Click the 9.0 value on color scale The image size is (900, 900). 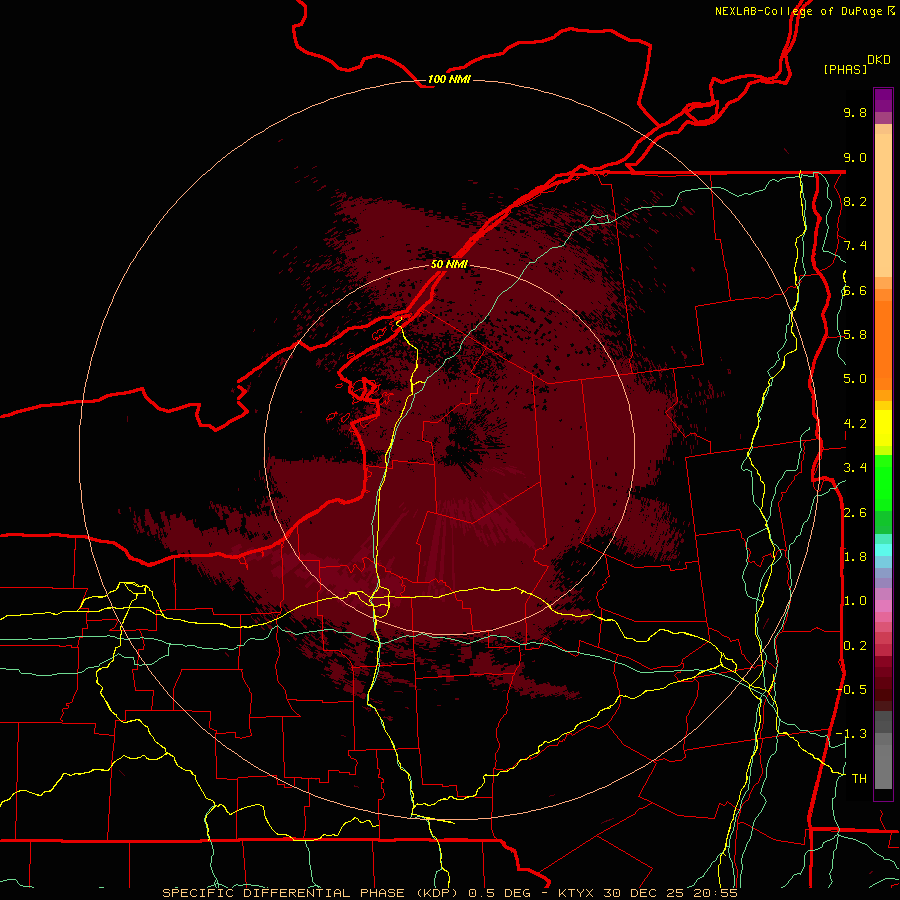click(x=855, y=157)
